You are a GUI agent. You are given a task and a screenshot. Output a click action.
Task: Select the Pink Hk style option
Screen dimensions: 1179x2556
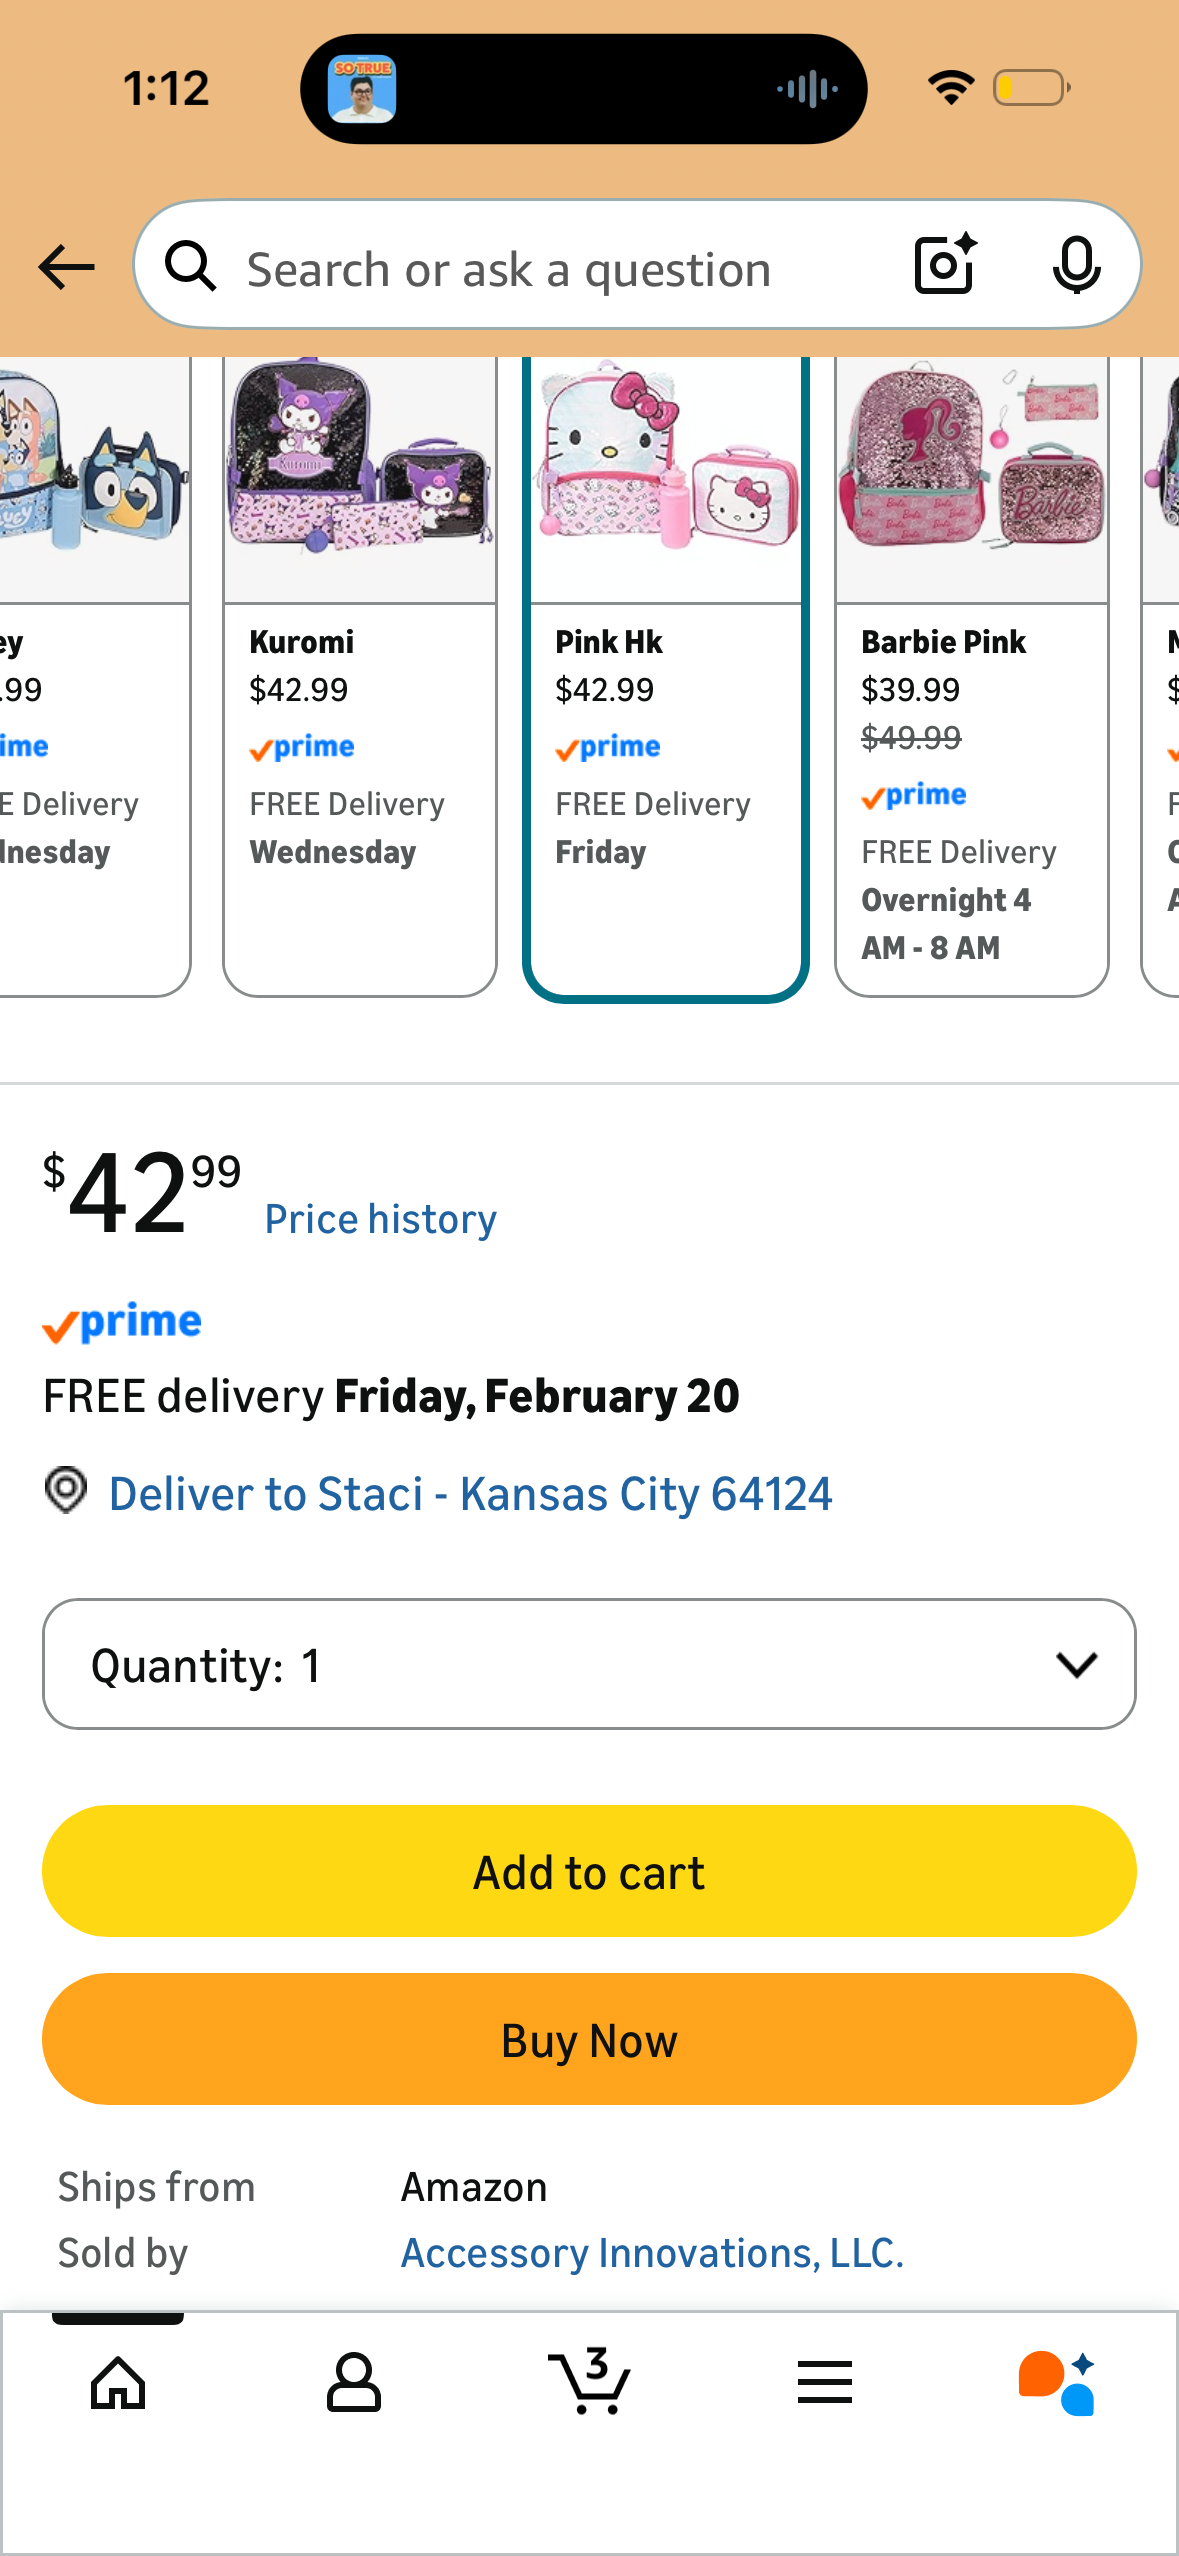pos(666,676)
